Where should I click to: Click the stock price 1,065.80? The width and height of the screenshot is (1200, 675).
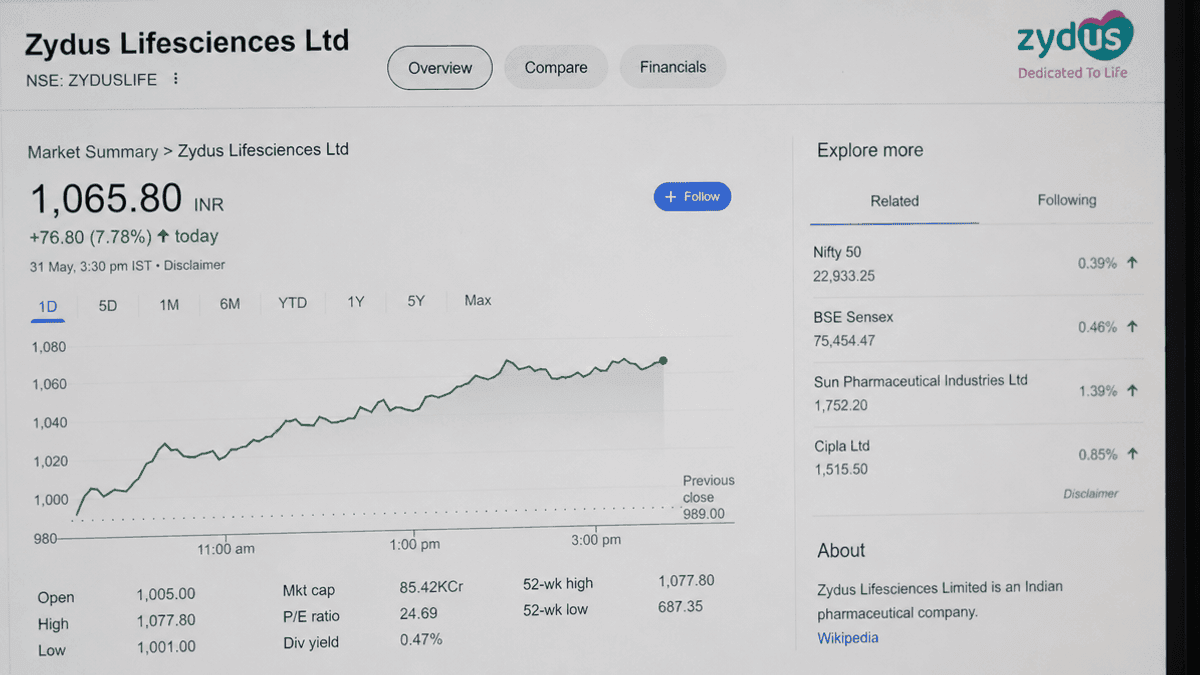(106, 199)
